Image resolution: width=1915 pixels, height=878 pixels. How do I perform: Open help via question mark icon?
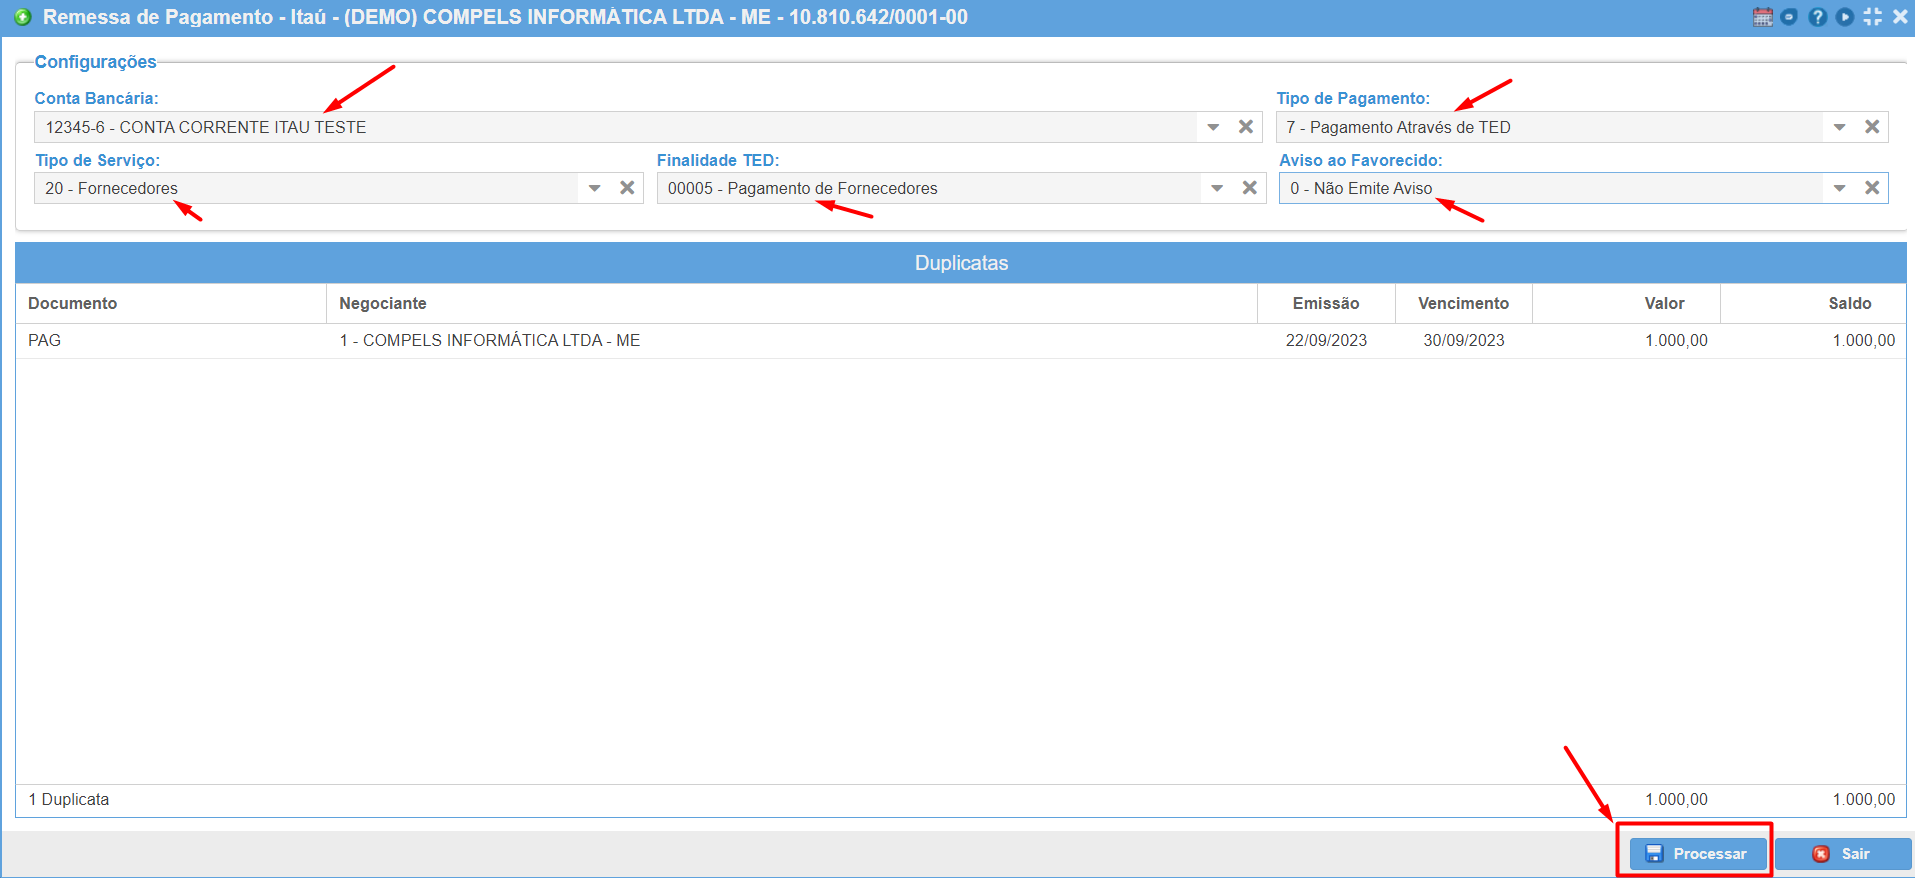coord(1818,17)
